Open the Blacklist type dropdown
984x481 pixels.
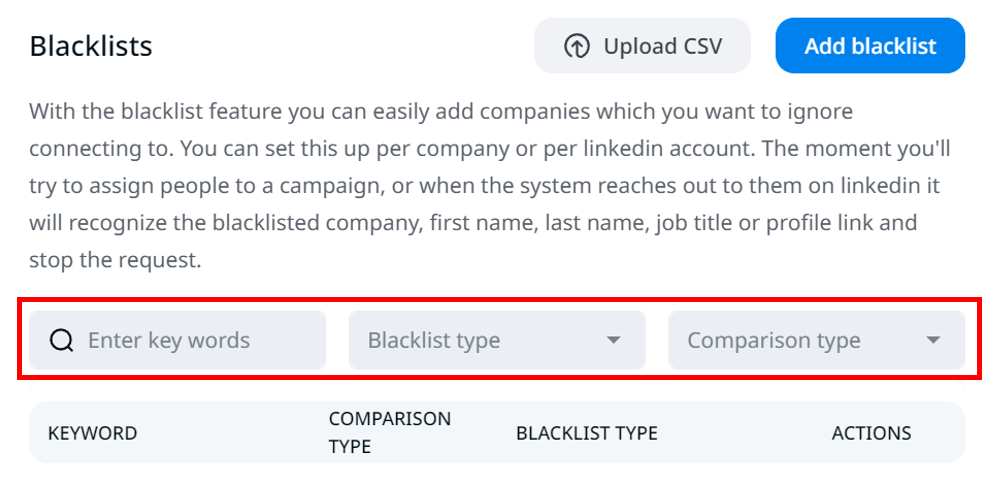tap(496, 340)
